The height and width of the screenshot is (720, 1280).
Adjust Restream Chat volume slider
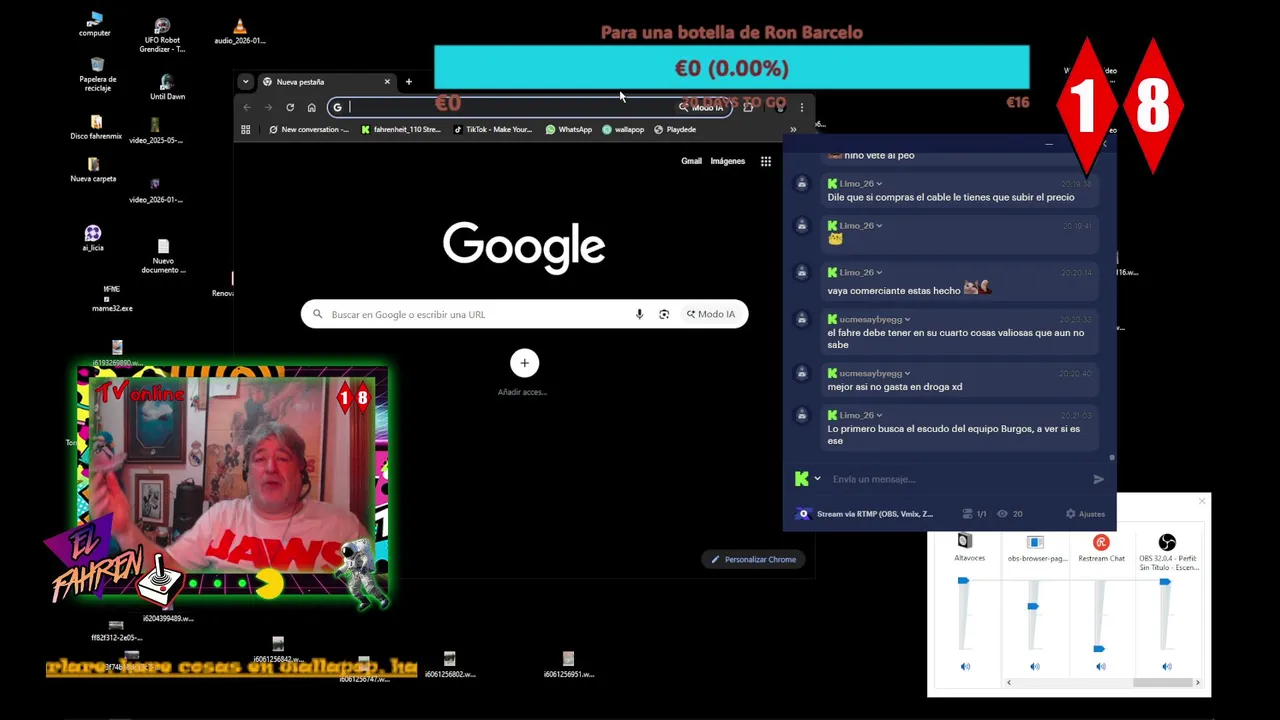coord(1099,649)
